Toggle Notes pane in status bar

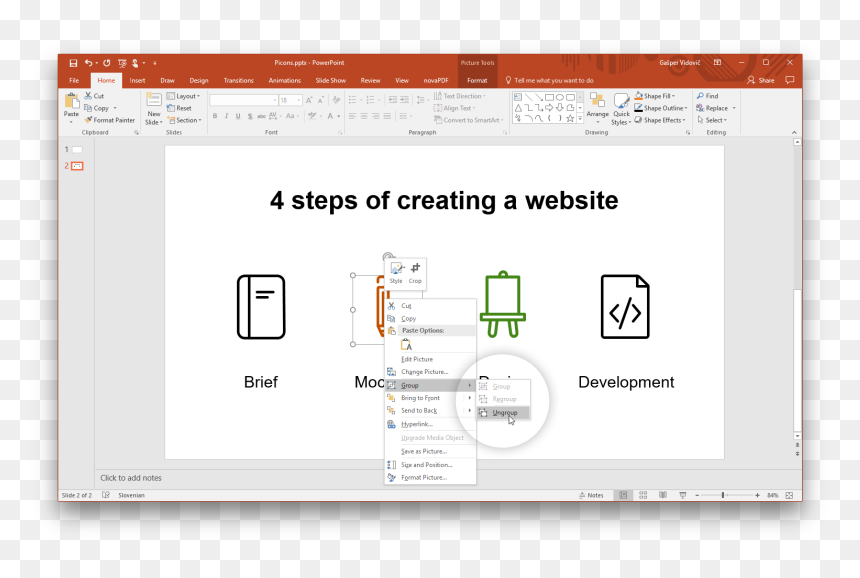591,495
